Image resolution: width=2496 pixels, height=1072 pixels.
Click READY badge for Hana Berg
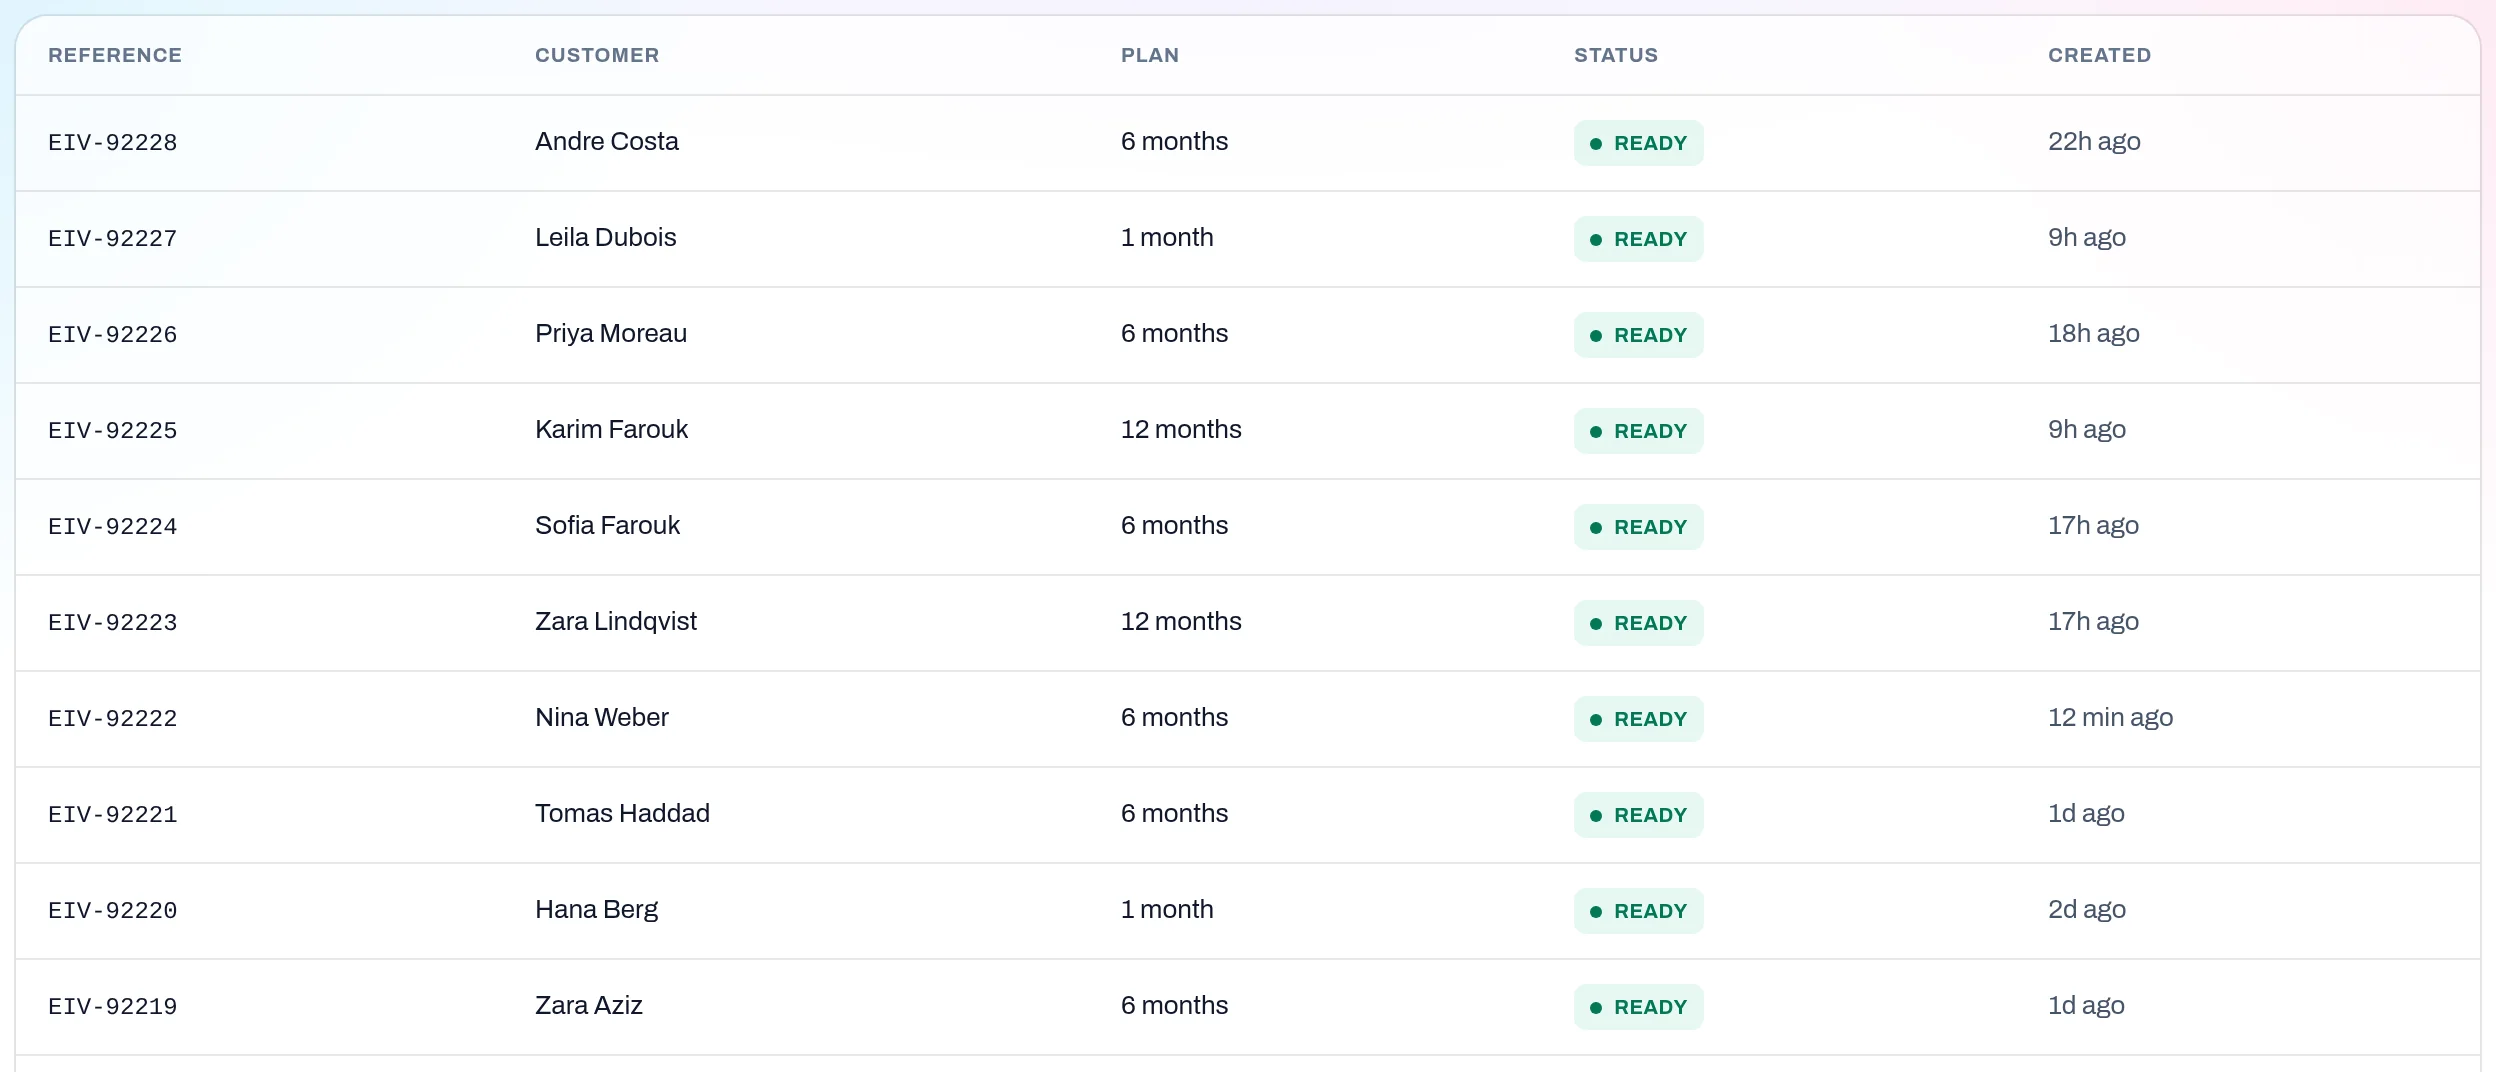pyautogui.click(x=1639, y=911)
